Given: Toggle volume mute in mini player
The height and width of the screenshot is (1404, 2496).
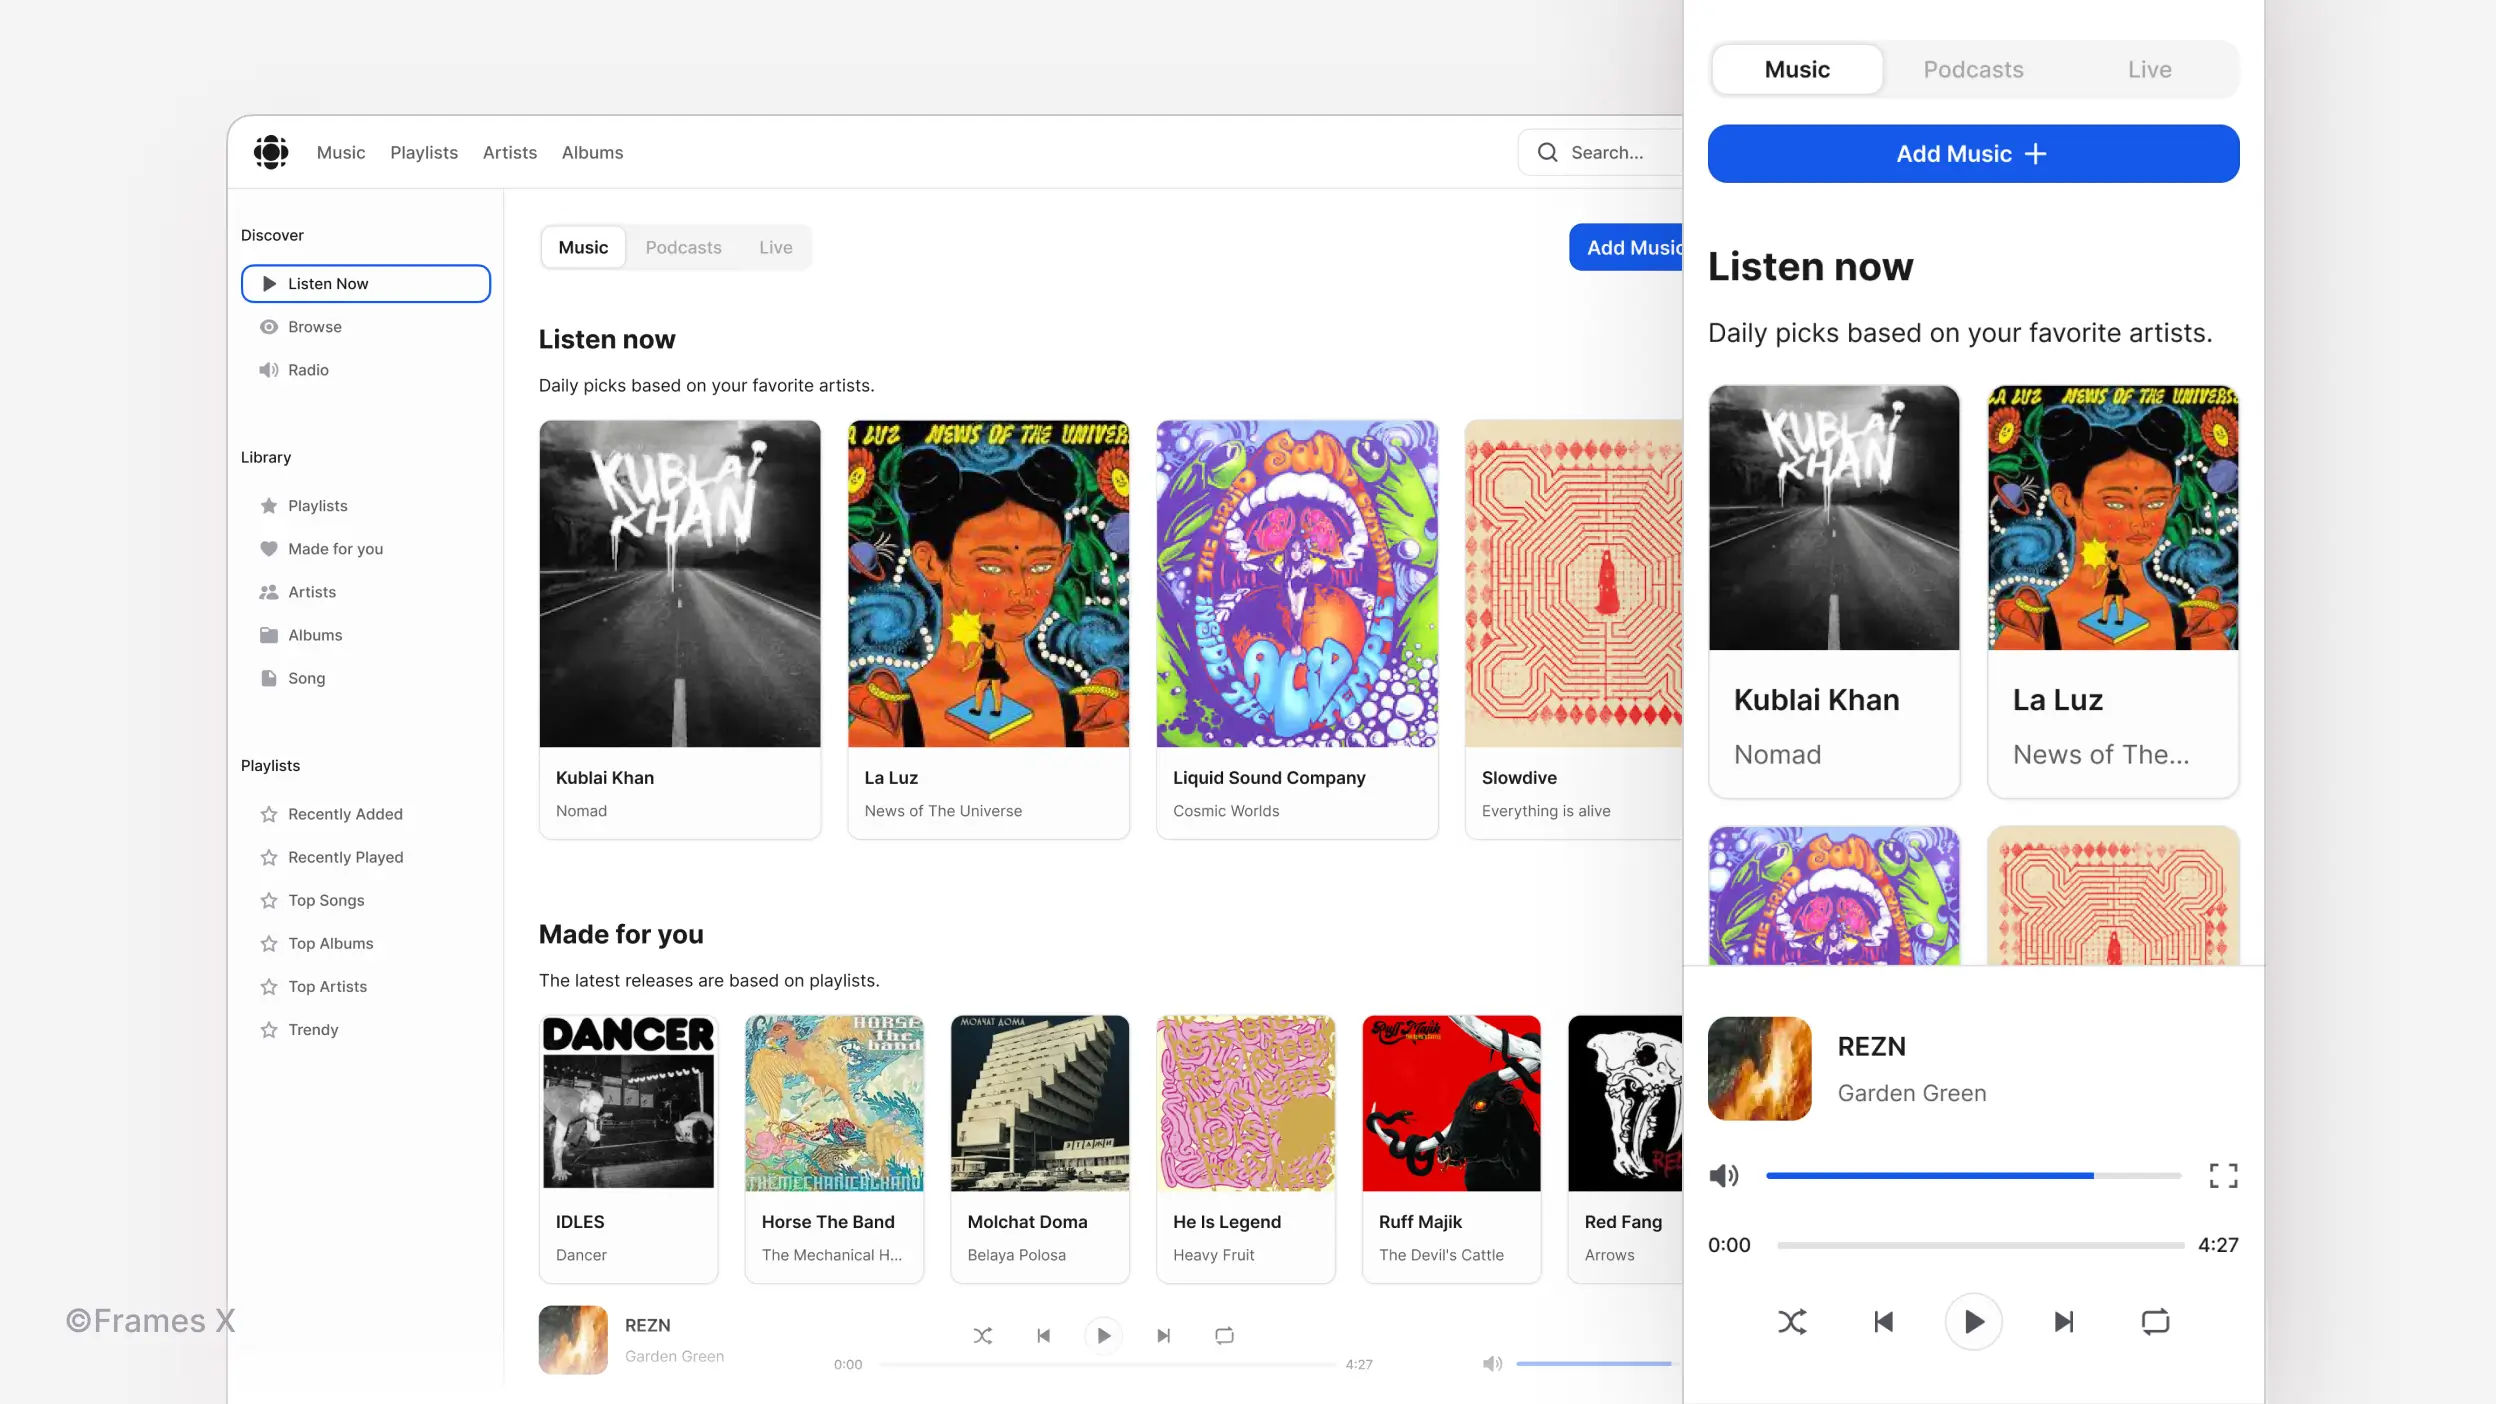Looking at the screenshot, I should pos(1491,1363).
